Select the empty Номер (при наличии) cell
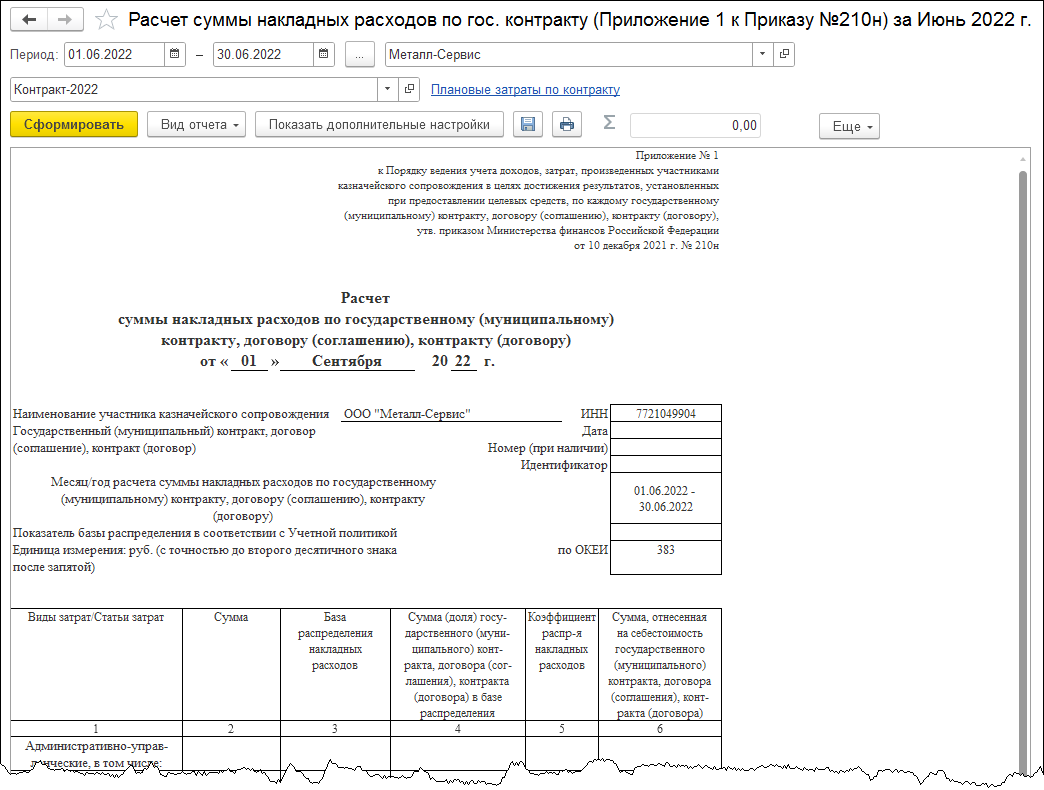This screenshot has height=790, width=1044. click(666, 447)
